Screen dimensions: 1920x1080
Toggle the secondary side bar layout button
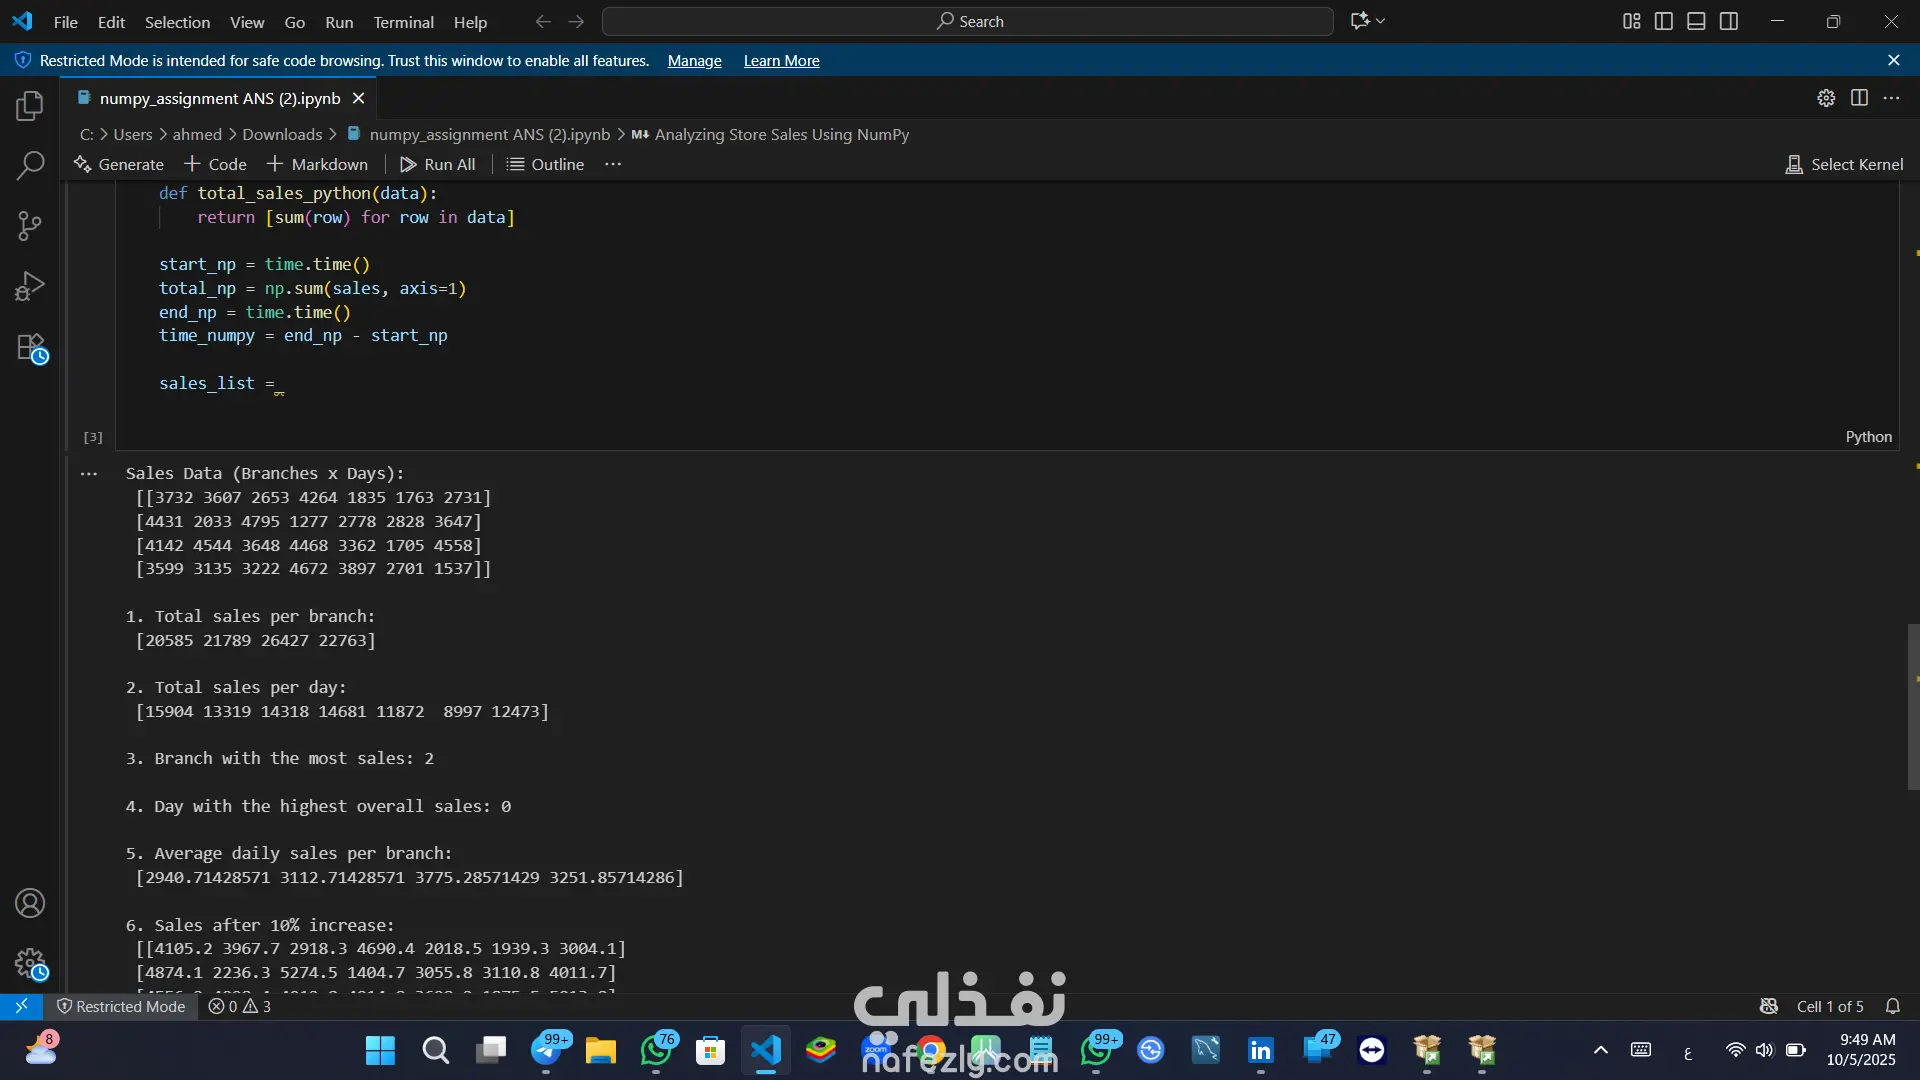pos(1729,21)
